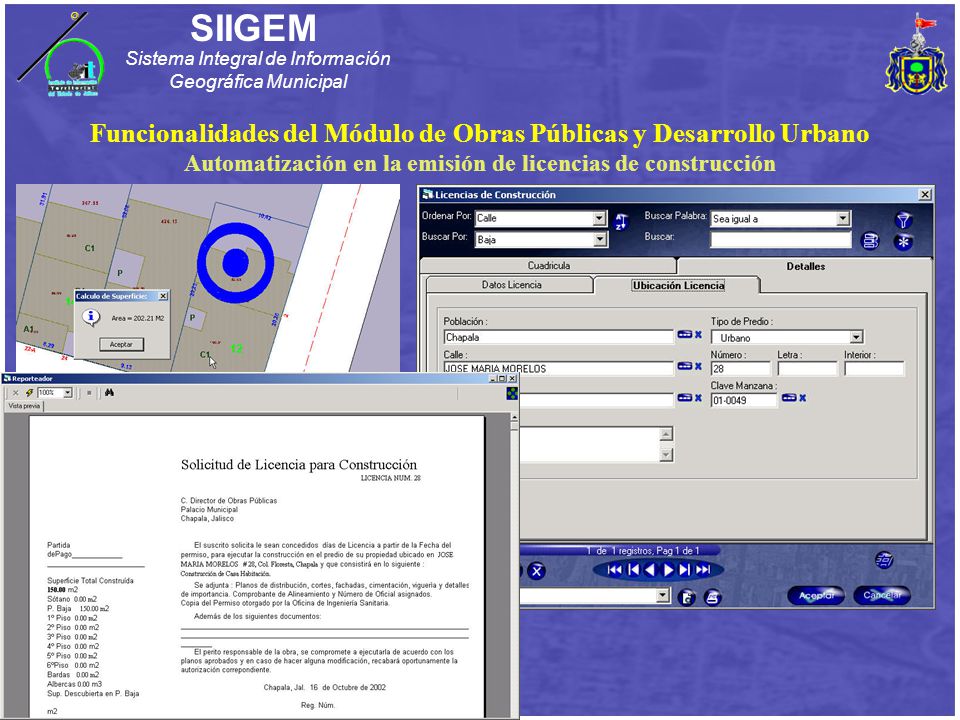Click the calculator-style icon above Cancelar

(x=884, y=560)
